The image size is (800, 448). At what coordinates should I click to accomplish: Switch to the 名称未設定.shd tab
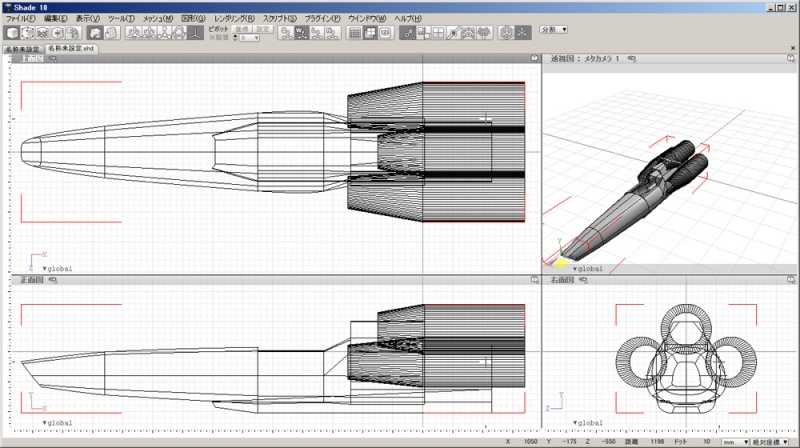71,48
